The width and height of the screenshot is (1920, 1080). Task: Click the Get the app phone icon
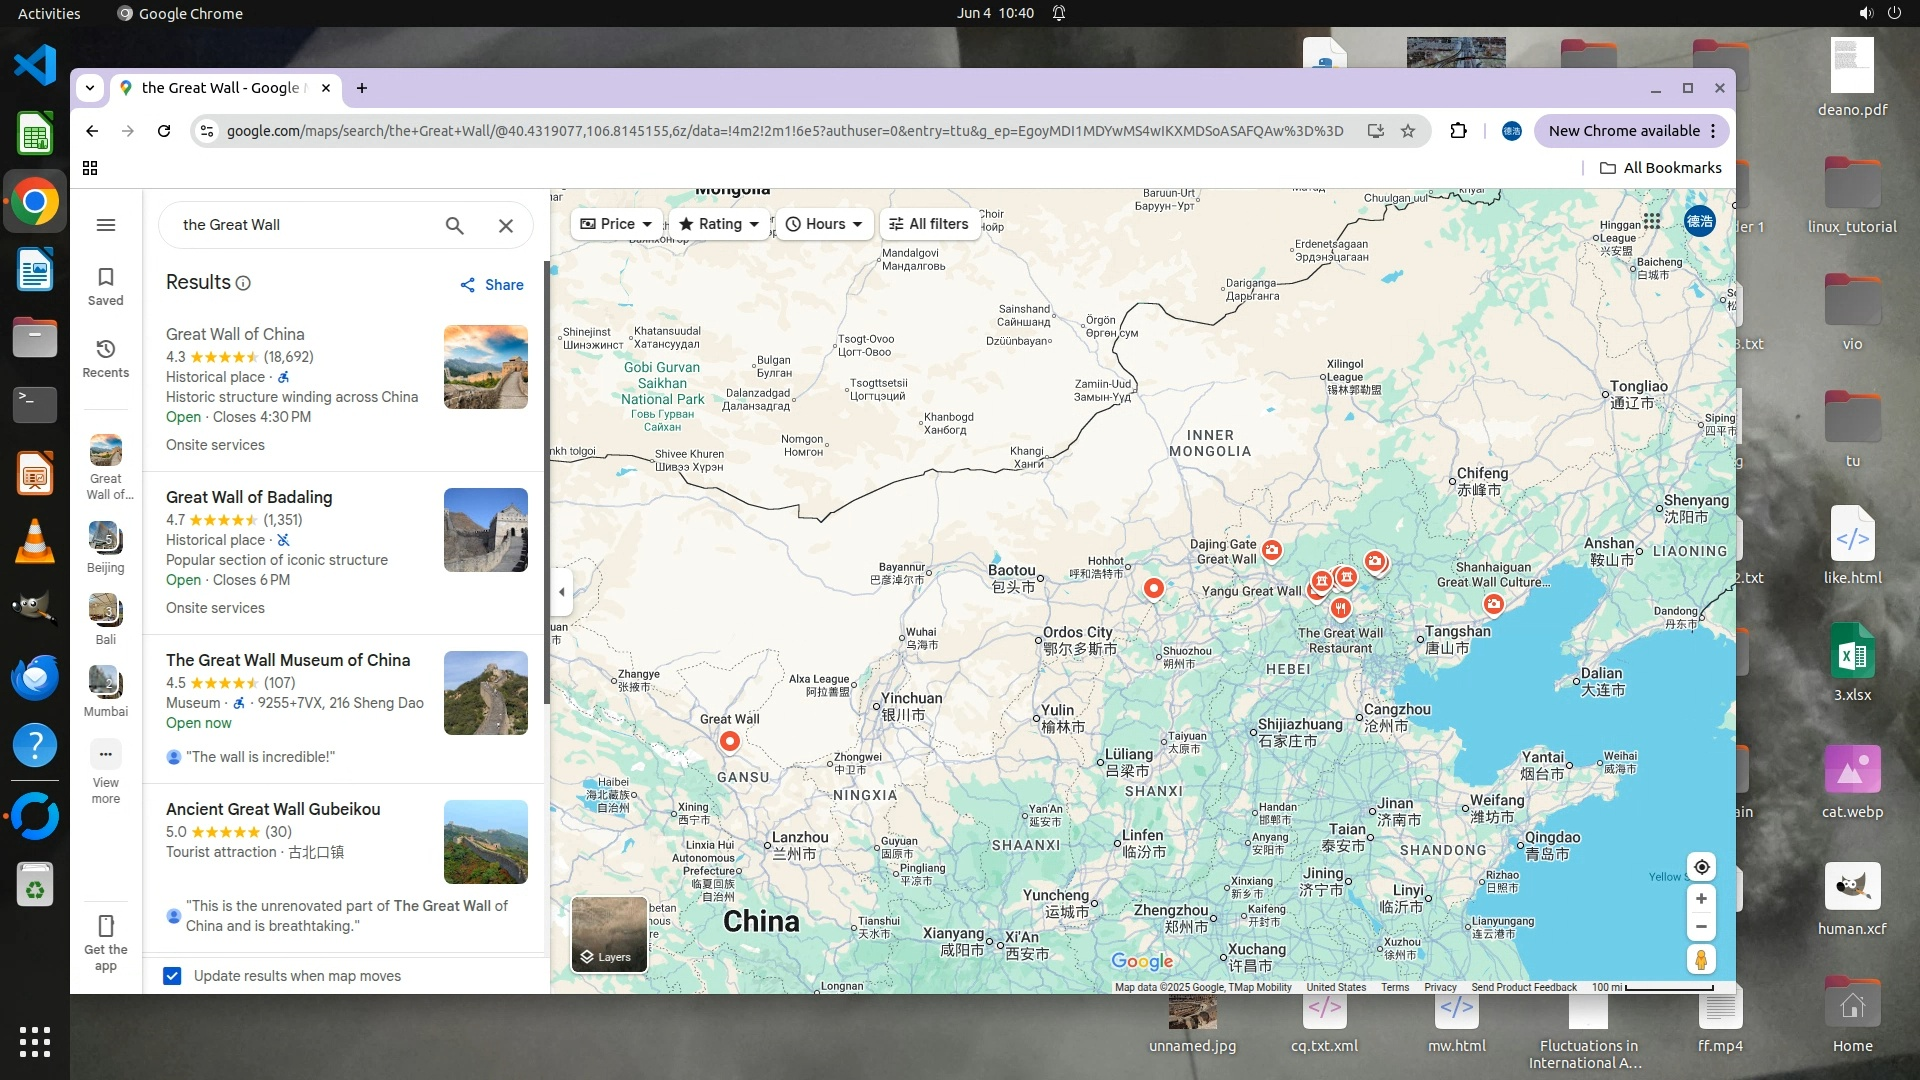point(106,926)
